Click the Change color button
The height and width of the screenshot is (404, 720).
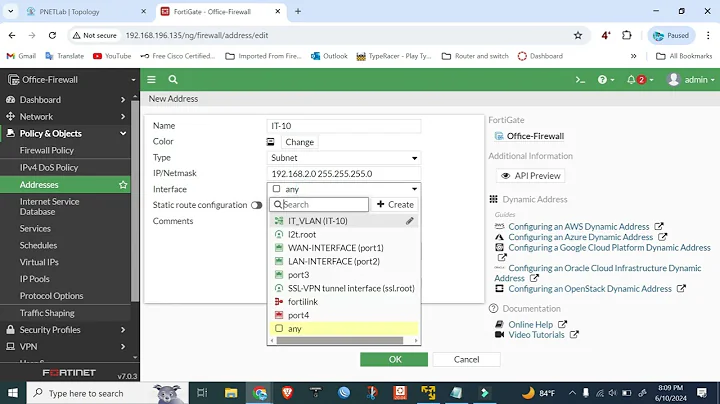(x=299, y=142)
